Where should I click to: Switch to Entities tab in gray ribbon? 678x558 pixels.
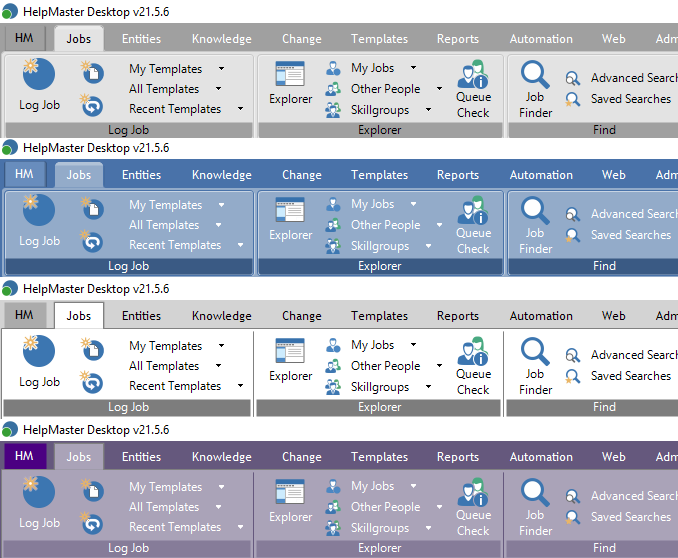click(x=141, y=39)
